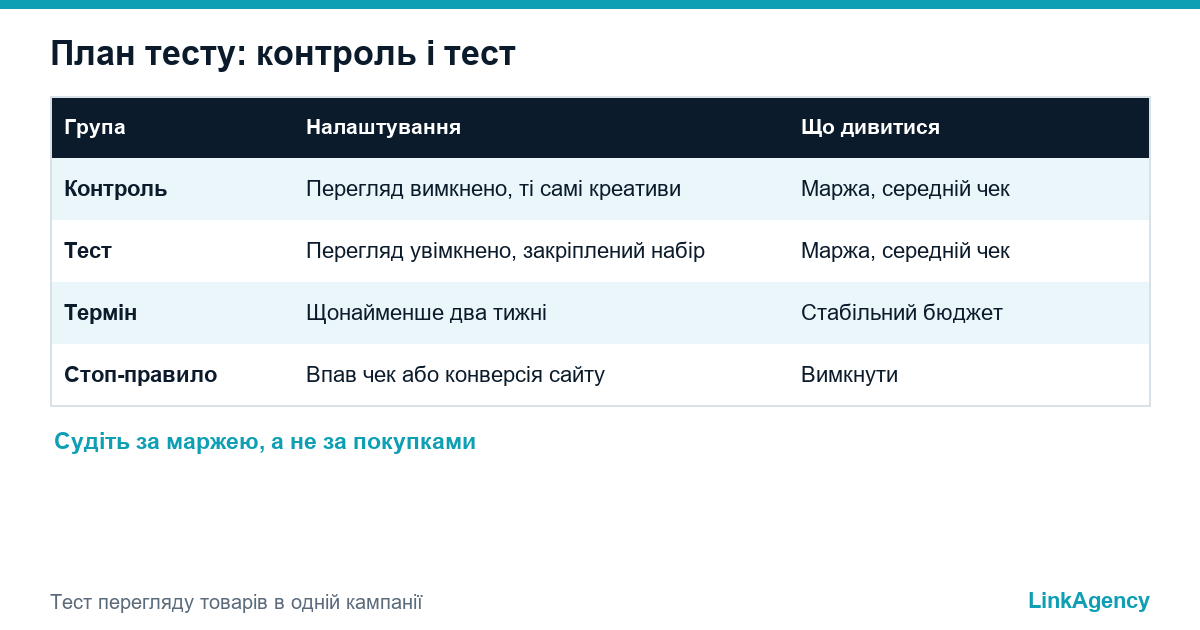Click the 'Стоп-правило' row label
This screenshot has height=630, width=1200.
(141, 374)
